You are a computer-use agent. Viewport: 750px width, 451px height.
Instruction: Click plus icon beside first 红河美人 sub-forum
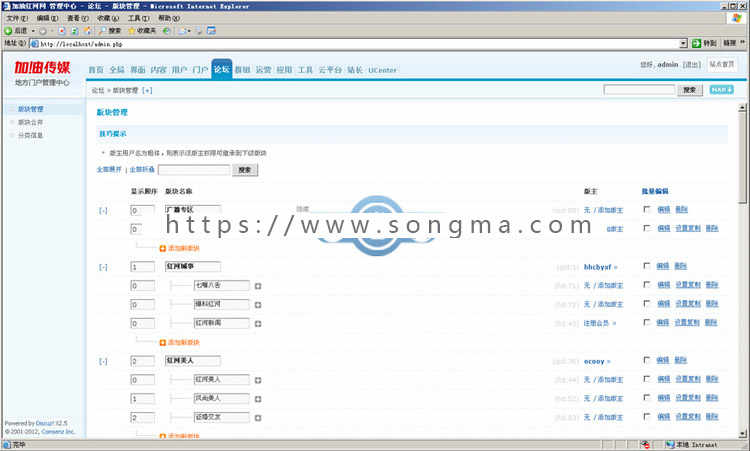pyautogui.click(x=258, y=380)
